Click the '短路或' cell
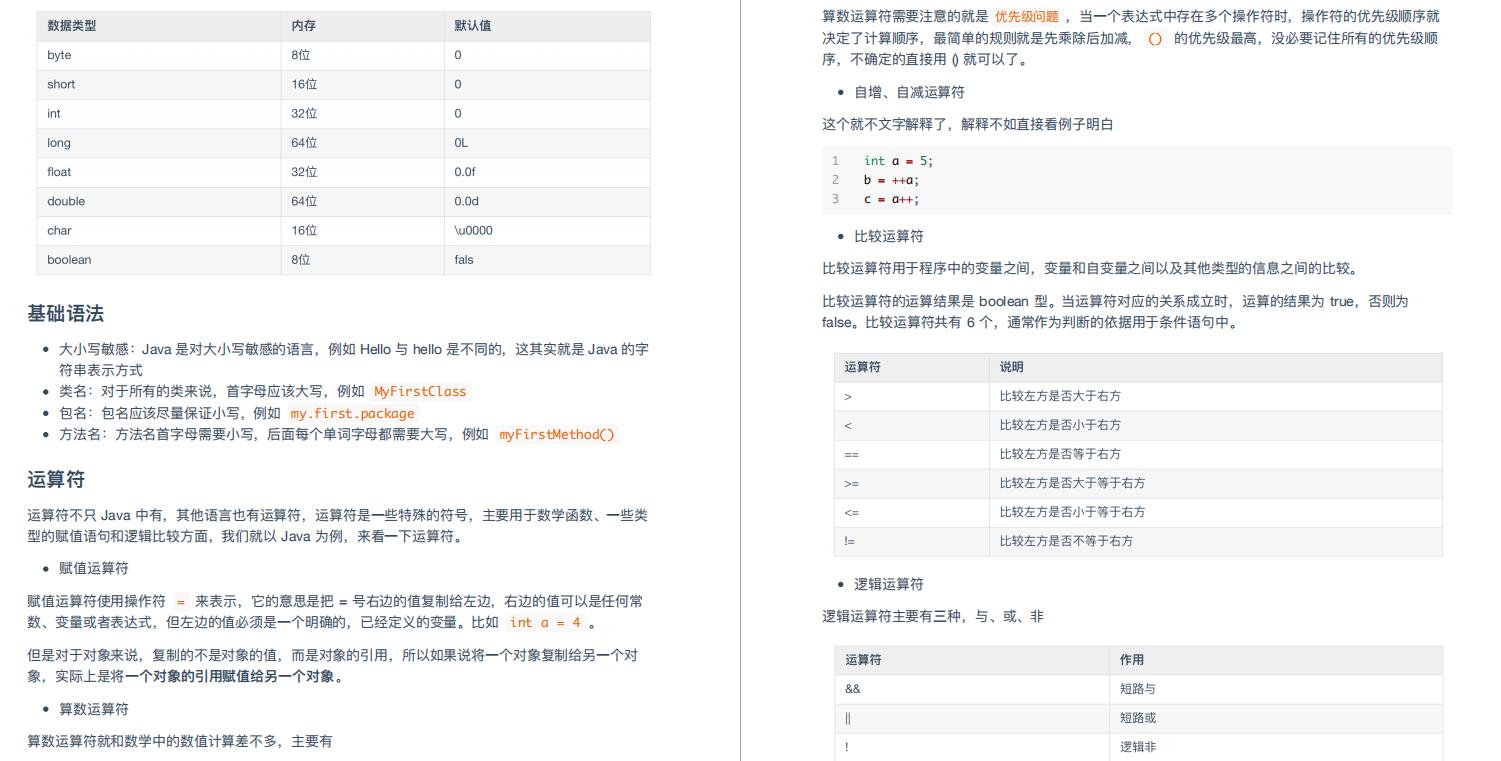The width and height of the screenshot is (1501, 761). pyautogui.click(x=1276, y=718)
